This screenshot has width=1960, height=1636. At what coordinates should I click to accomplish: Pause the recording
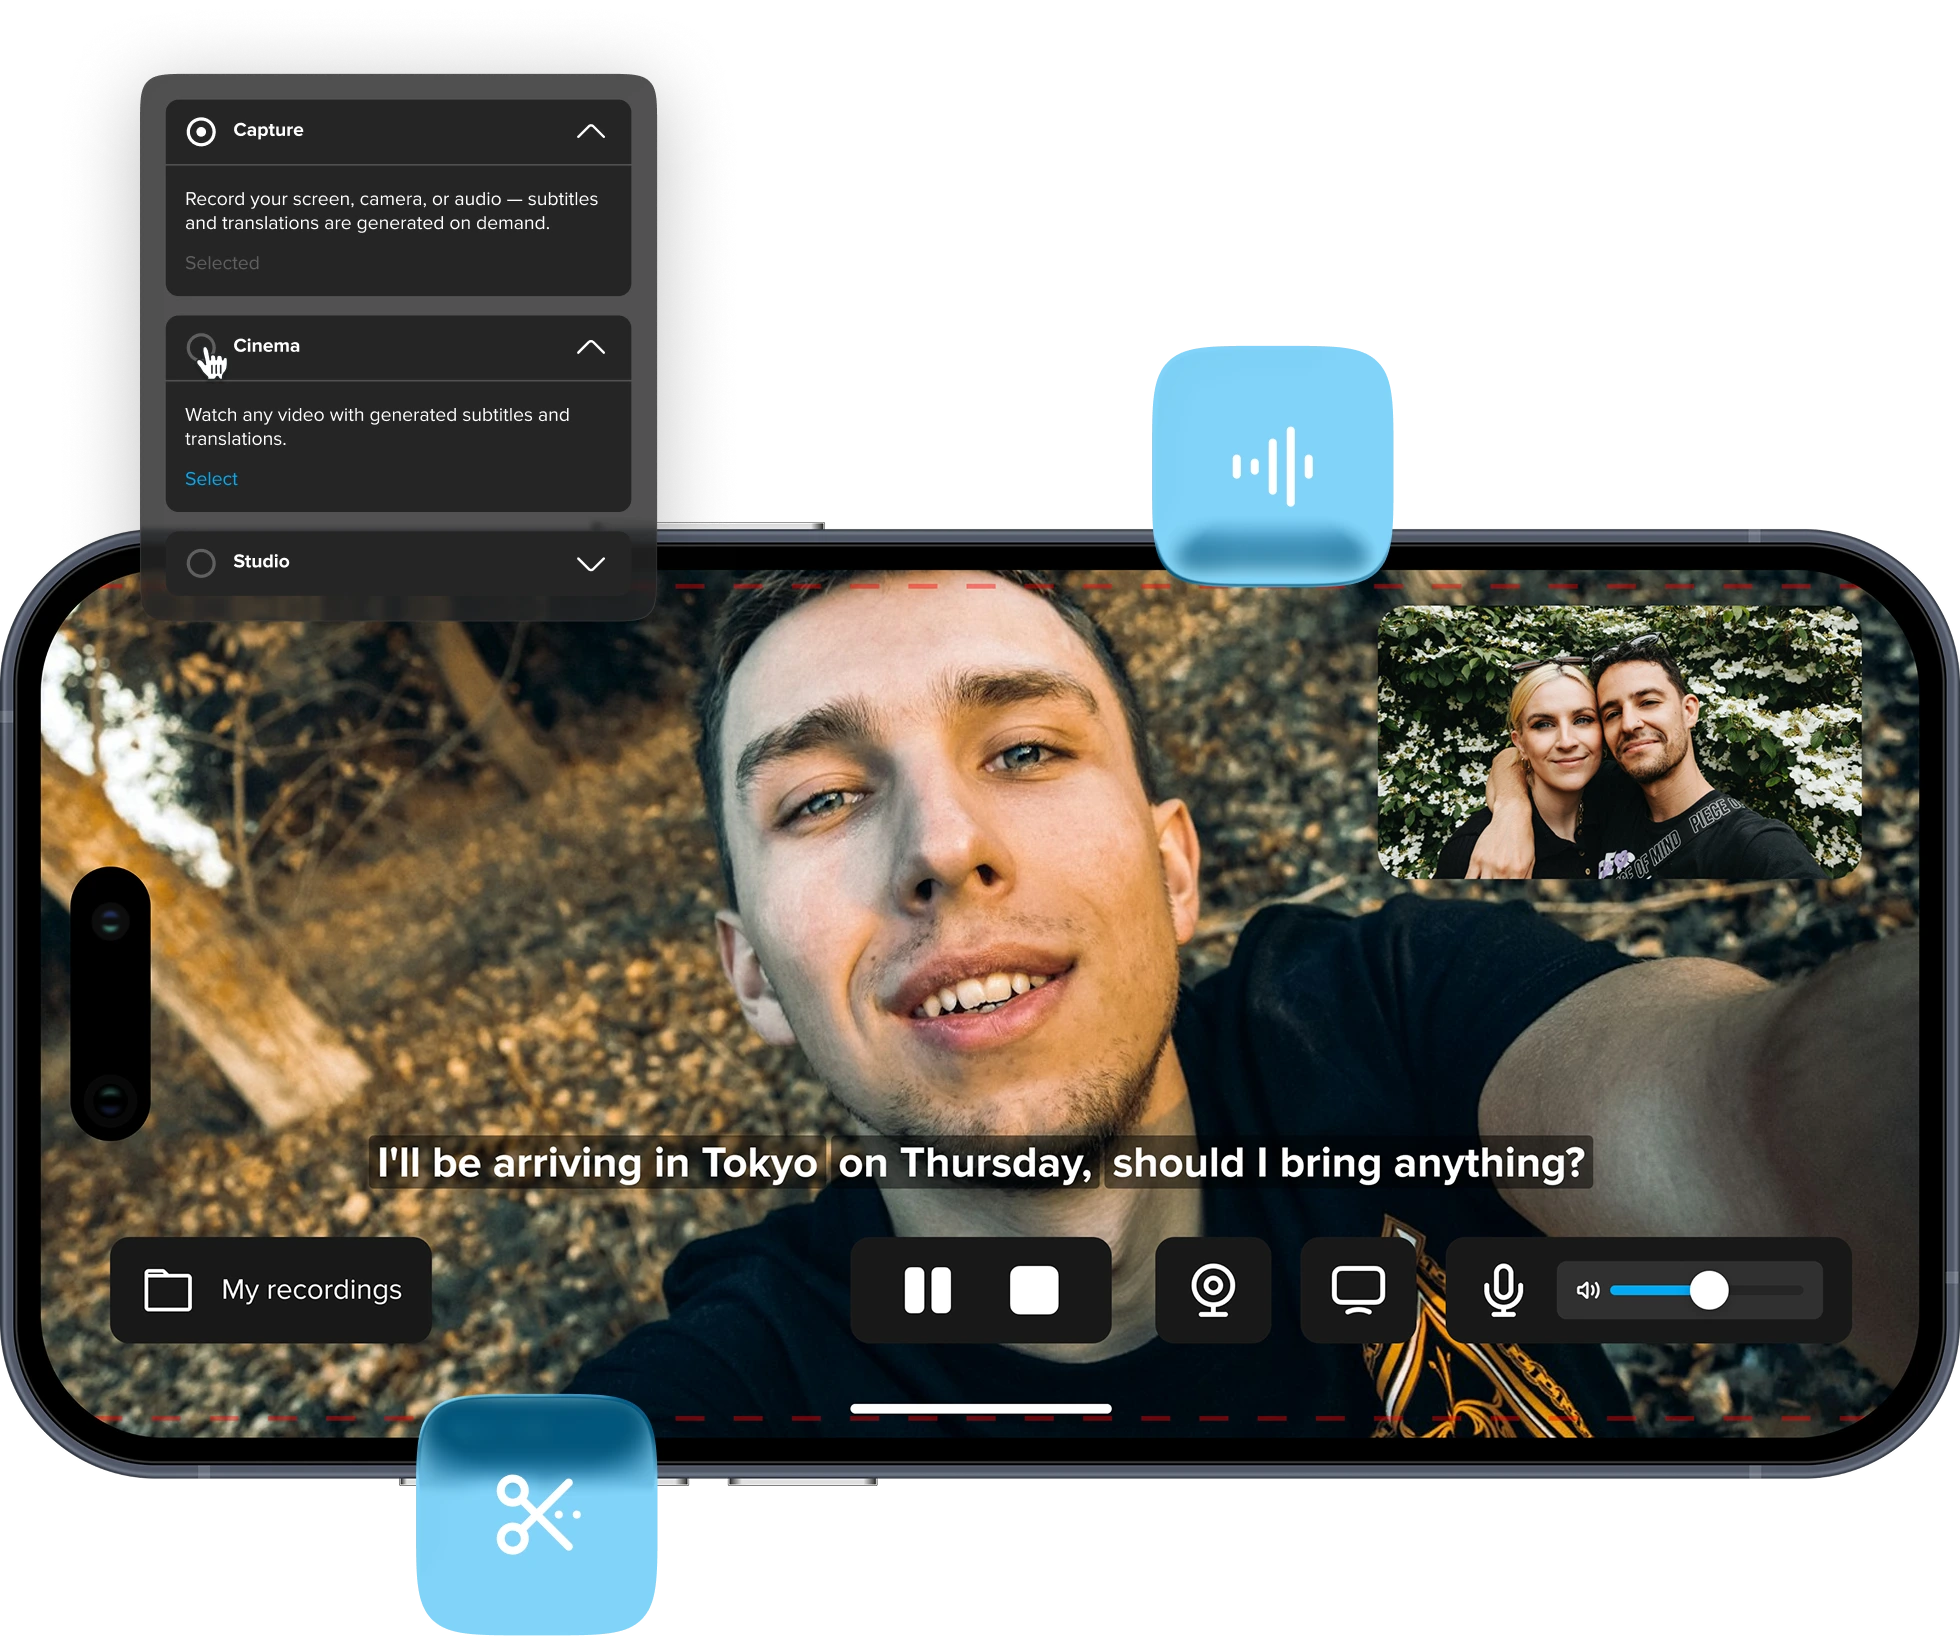point(927,1290)
